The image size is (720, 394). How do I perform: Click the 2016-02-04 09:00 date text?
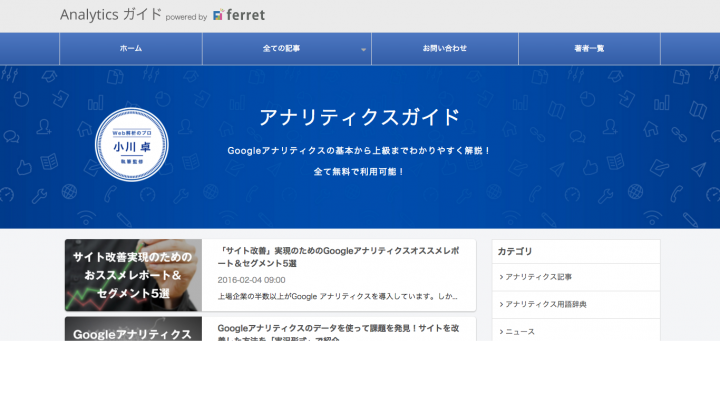click(x=251, y=280)
